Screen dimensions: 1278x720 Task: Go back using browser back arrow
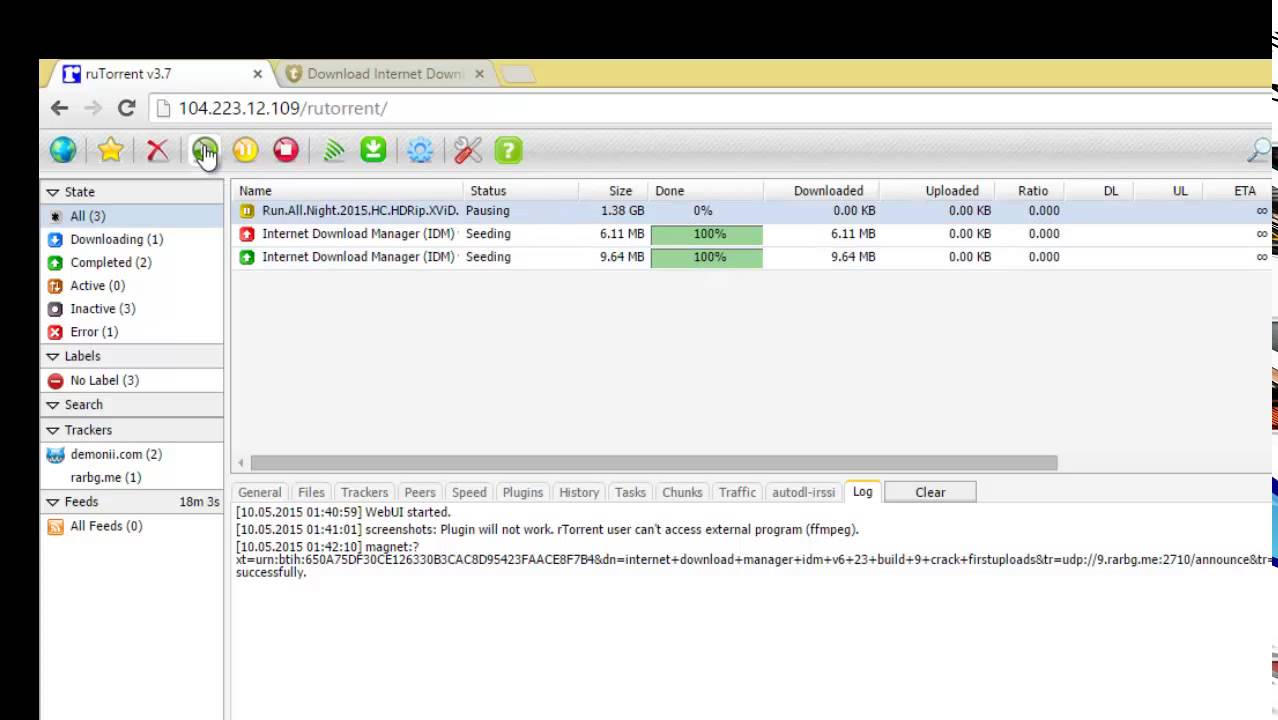60,108
